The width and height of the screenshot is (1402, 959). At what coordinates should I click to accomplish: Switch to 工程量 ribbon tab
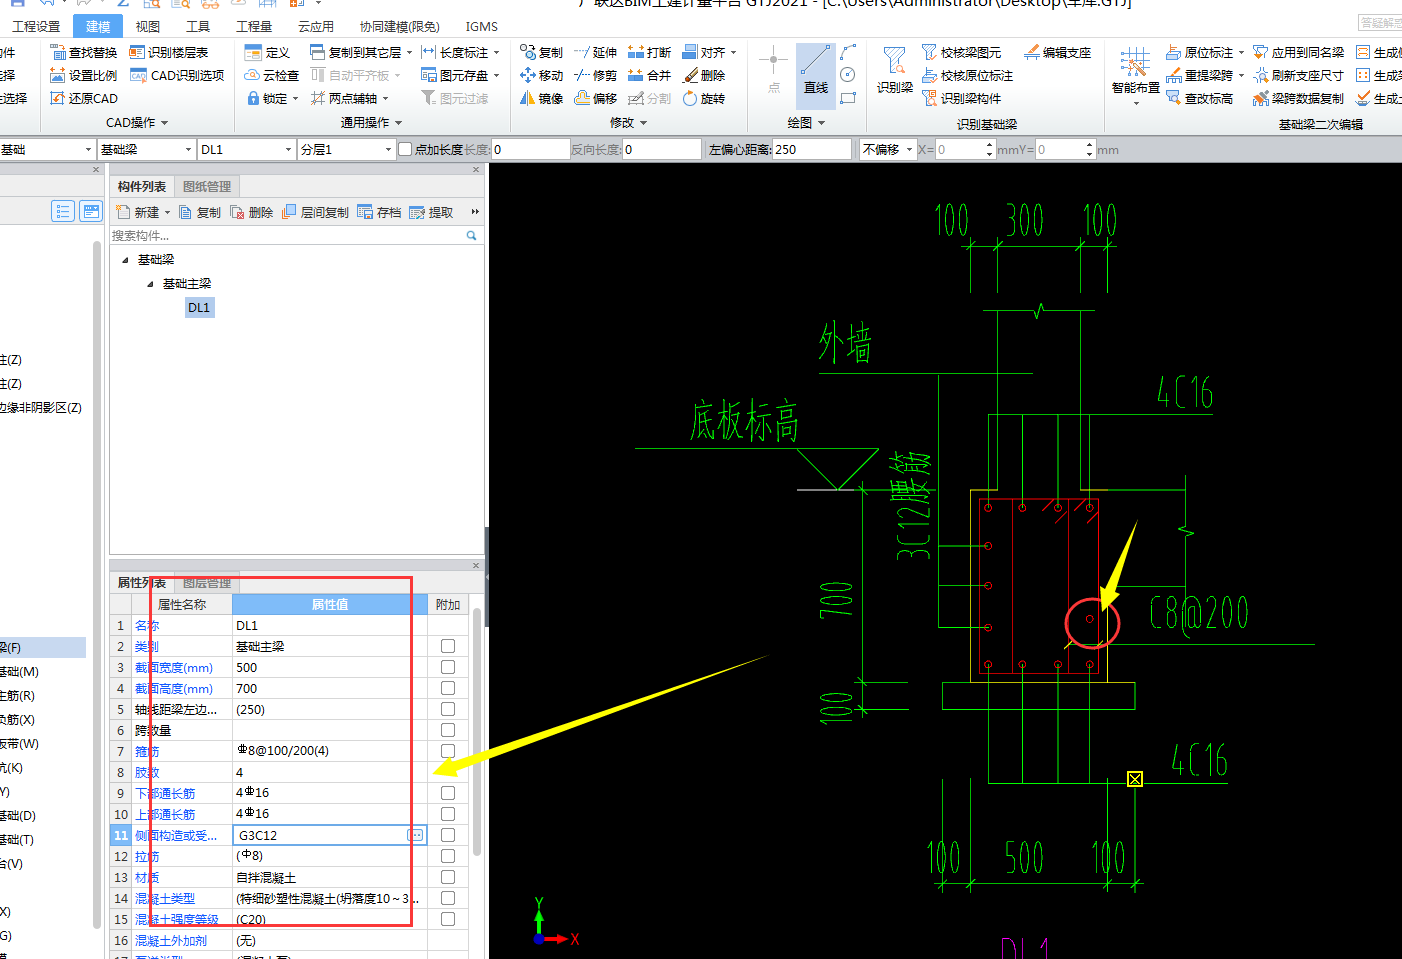point(254,26)
